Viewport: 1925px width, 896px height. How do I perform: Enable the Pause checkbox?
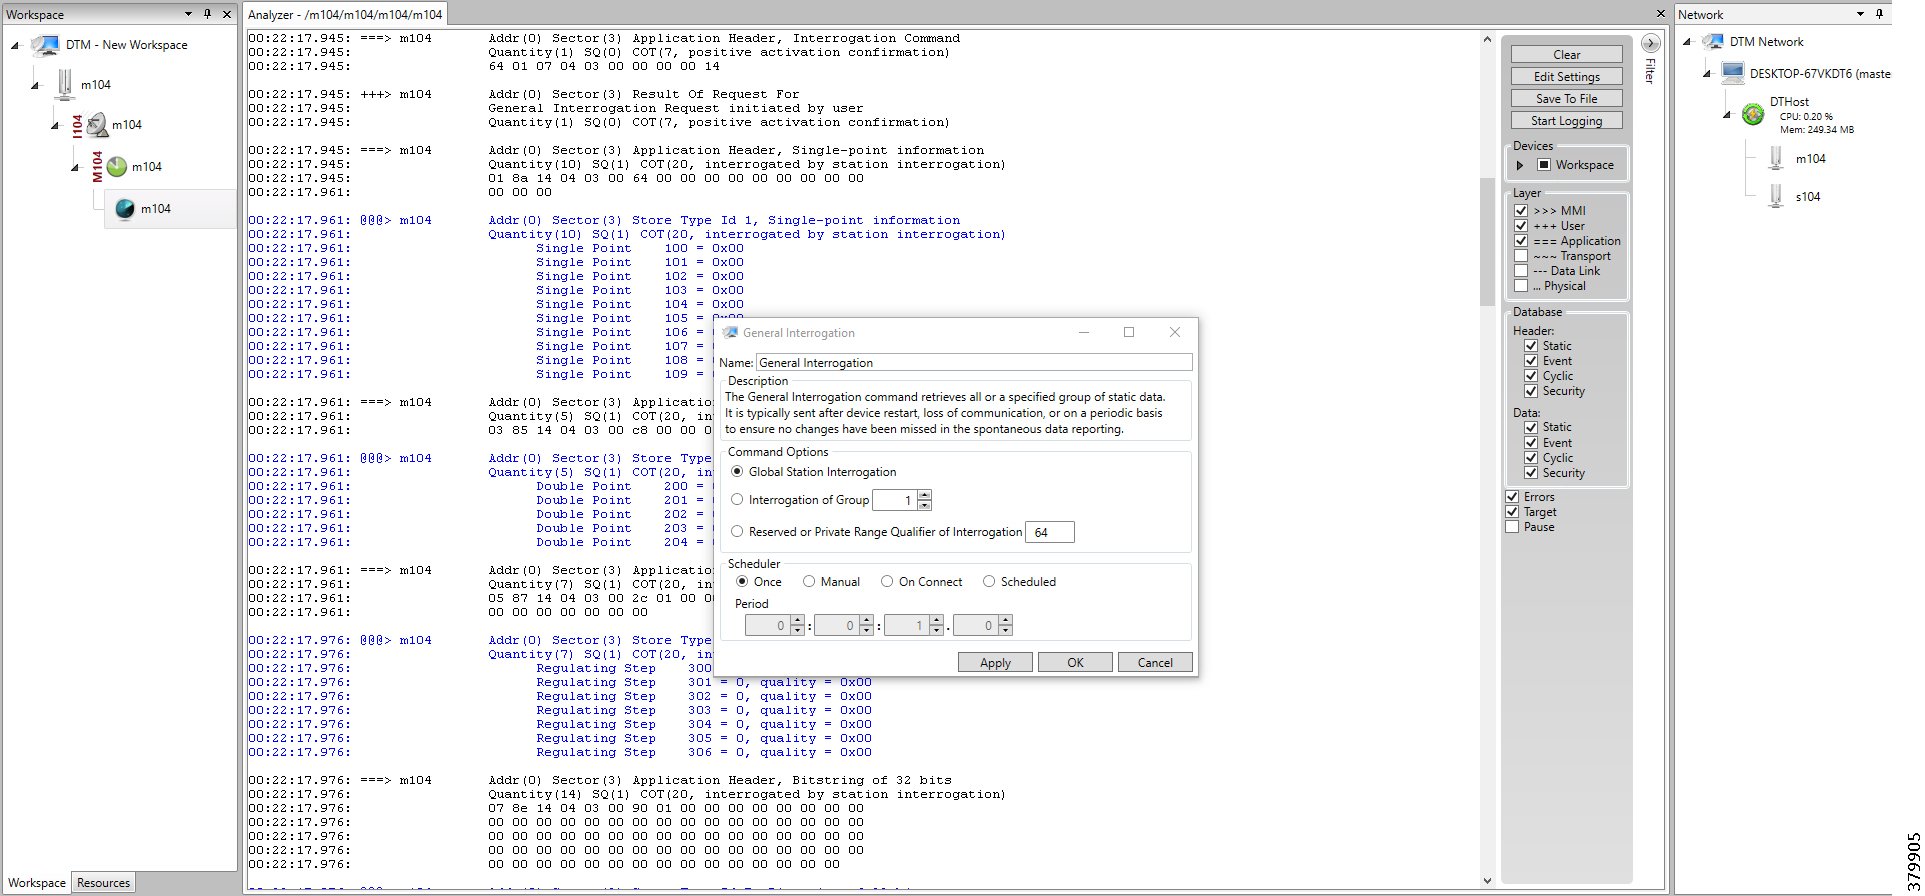coord(1512,526)
